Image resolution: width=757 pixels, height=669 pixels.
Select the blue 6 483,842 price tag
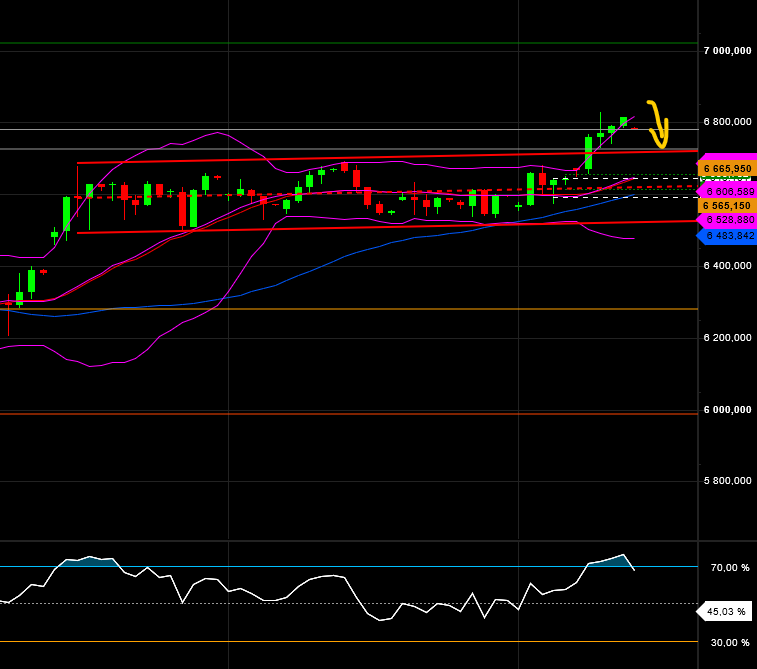point(727,236)
